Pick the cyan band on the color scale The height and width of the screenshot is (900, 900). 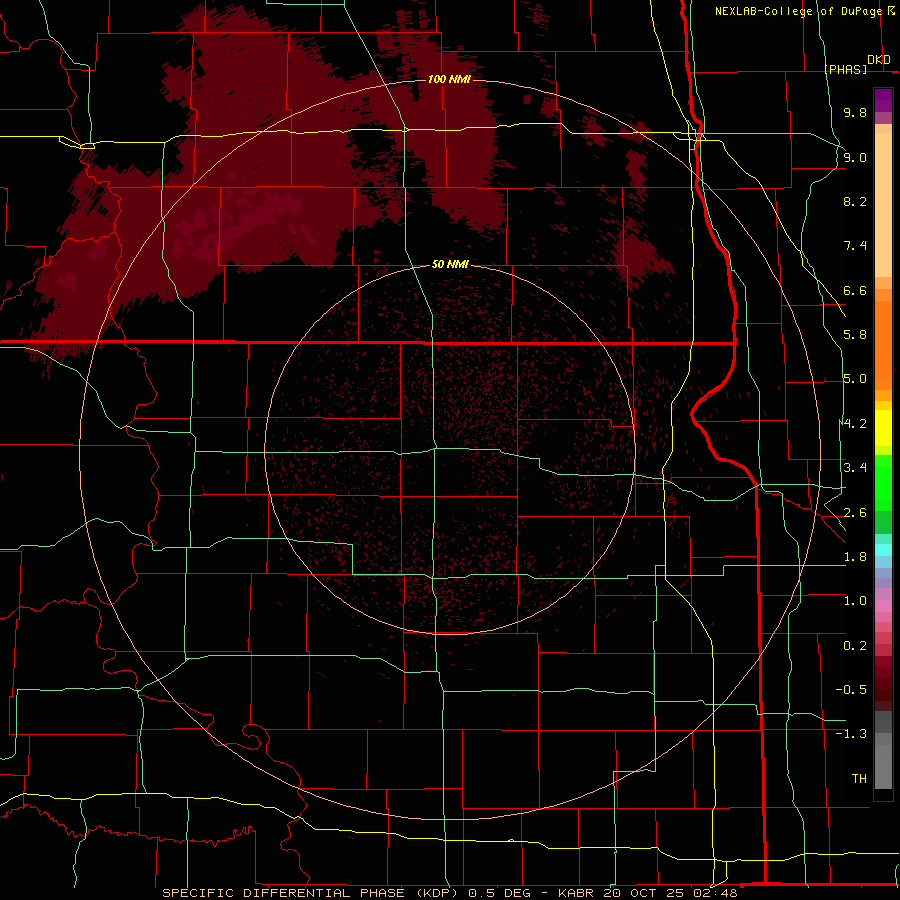tap(883, 550)
